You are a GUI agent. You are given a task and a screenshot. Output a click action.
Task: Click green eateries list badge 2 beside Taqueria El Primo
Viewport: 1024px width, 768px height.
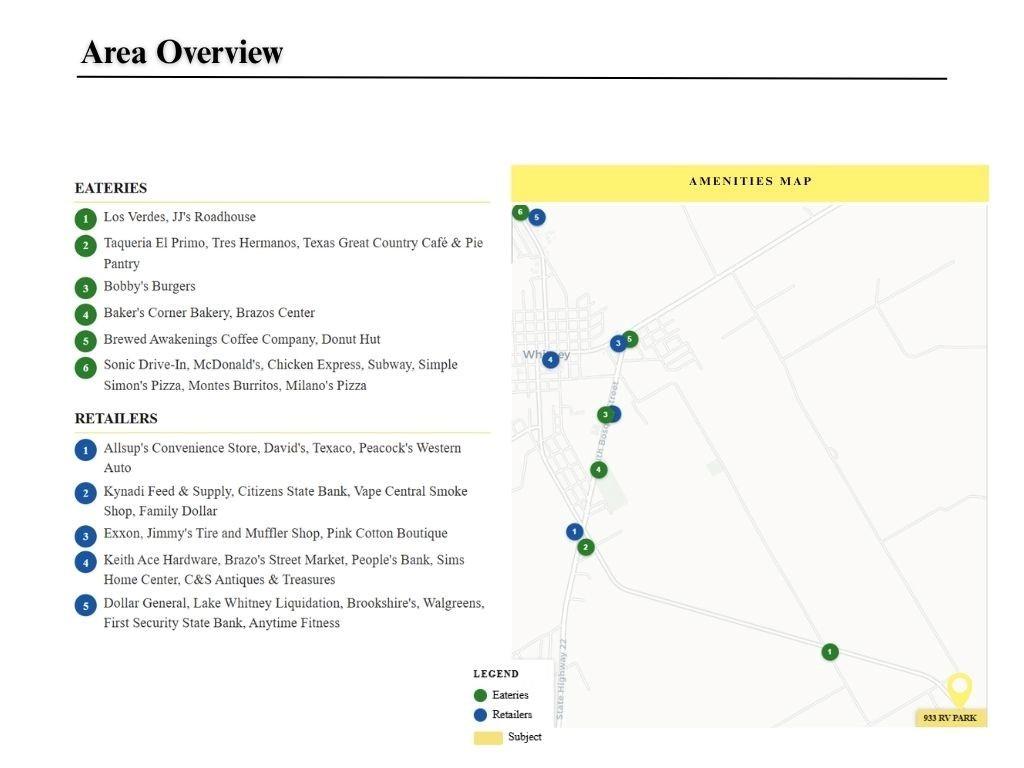click(x=86, y=246)
